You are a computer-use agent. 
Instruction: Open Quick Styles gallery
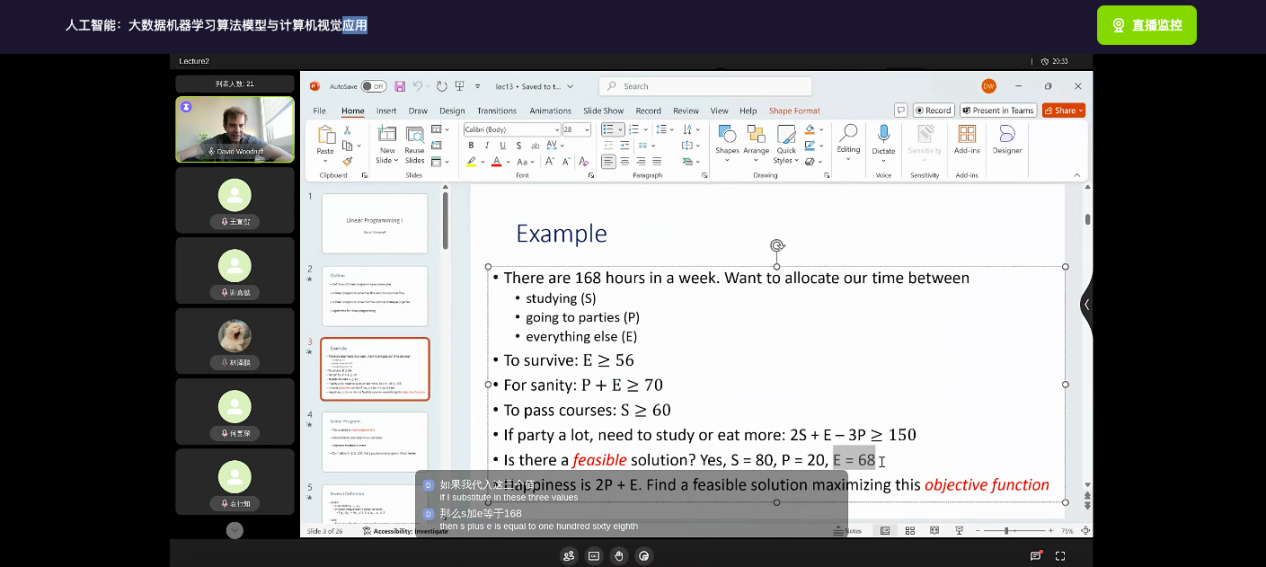click(x=786, y=144)
